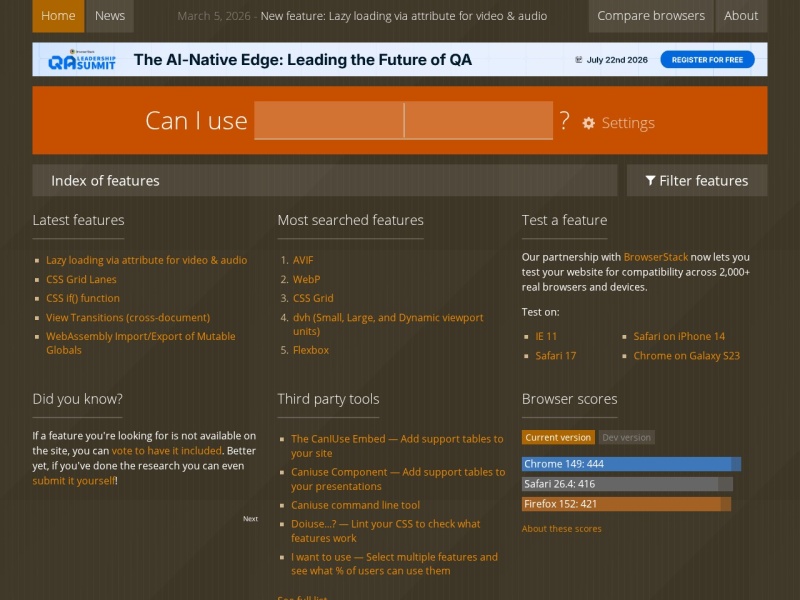Viewport: 800px width, 600px height.
Task: Click the Filter features funnel icon
Action: pos(650,181)
